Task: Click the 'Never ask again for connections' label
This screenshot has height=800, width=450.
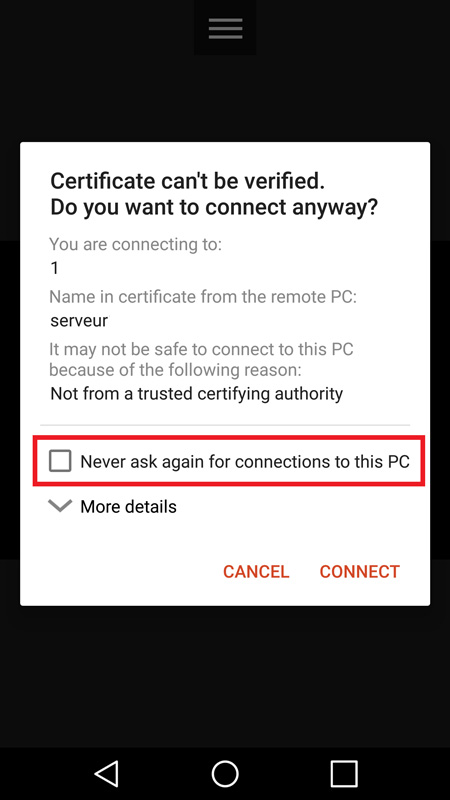Action: [x=245, y=461]
